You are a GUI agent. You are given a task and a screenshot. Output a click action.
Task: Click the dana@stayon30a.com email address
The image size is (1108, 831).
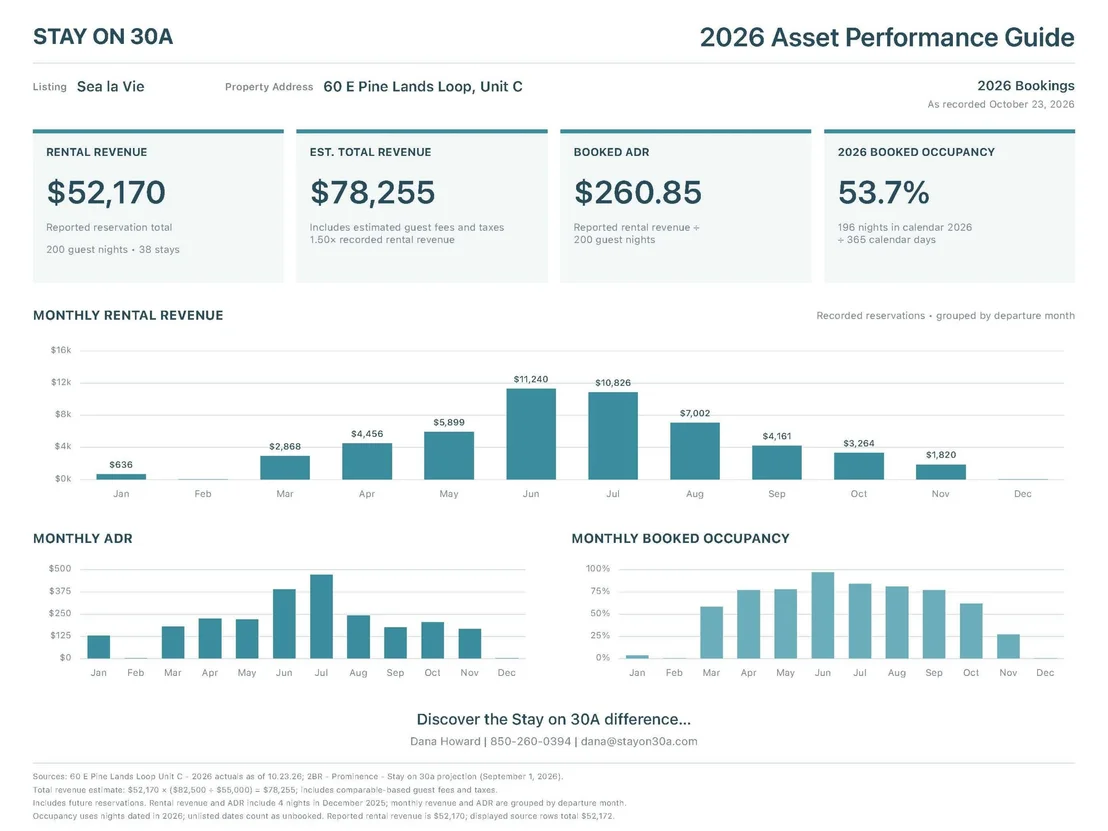(639, 741)
